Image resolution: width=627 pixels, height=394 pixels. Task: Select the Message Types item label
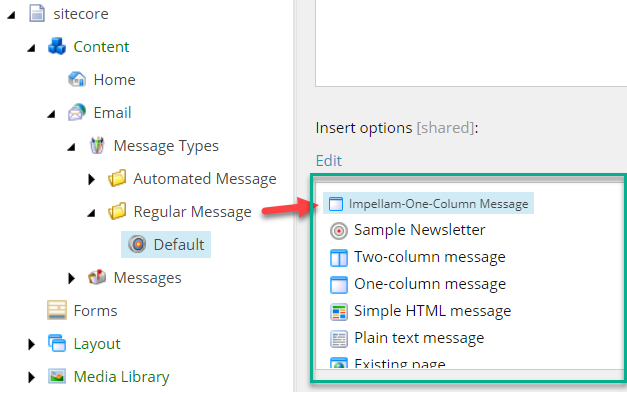pyautogui.click(x=166, y=146)
